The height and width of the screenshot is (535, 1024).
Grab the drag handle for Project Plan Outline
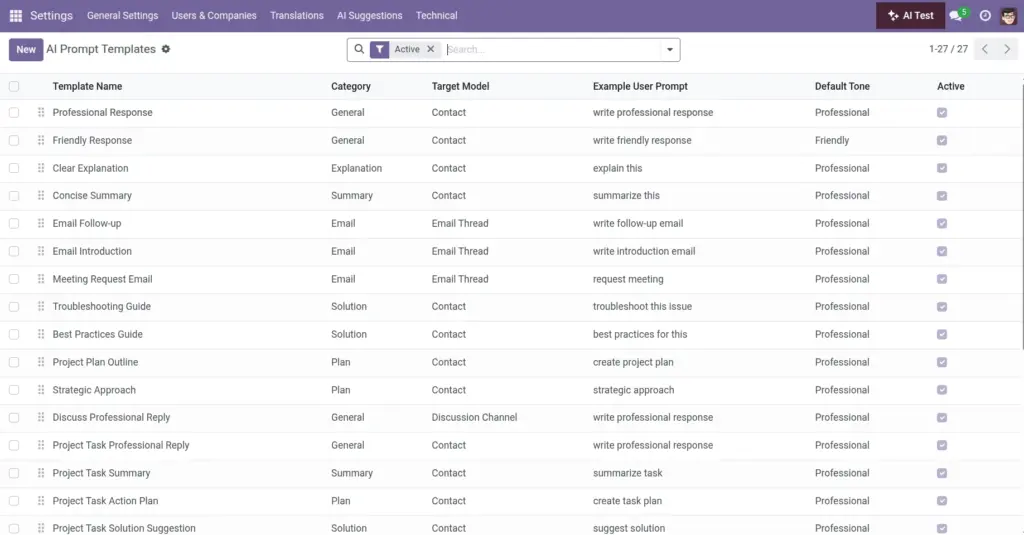[x=41, y=362]
